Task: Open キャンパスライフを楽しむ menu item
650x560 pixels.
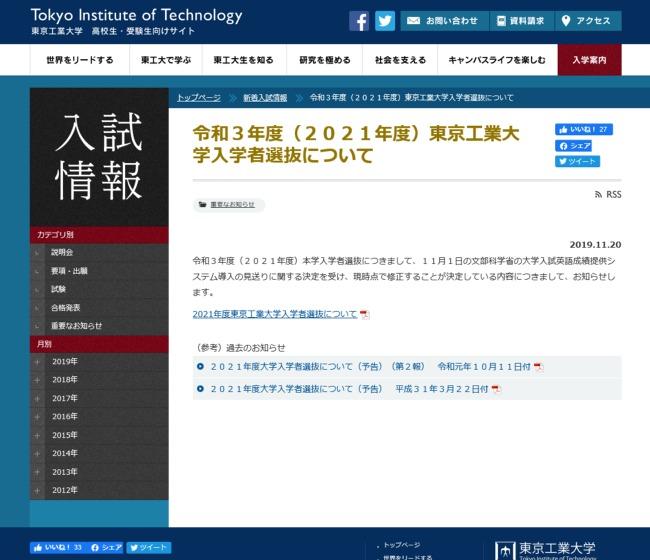Action: [x=497, y=60]
